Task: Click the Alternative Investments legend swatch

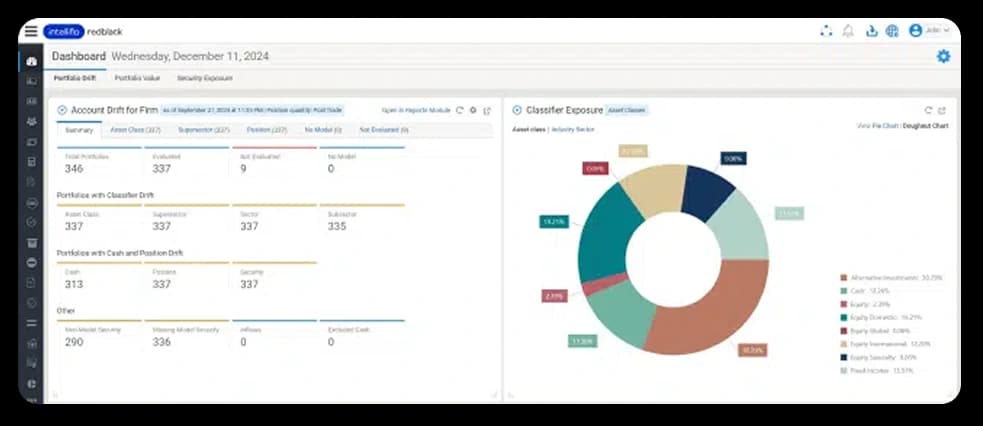Action: 844,277
